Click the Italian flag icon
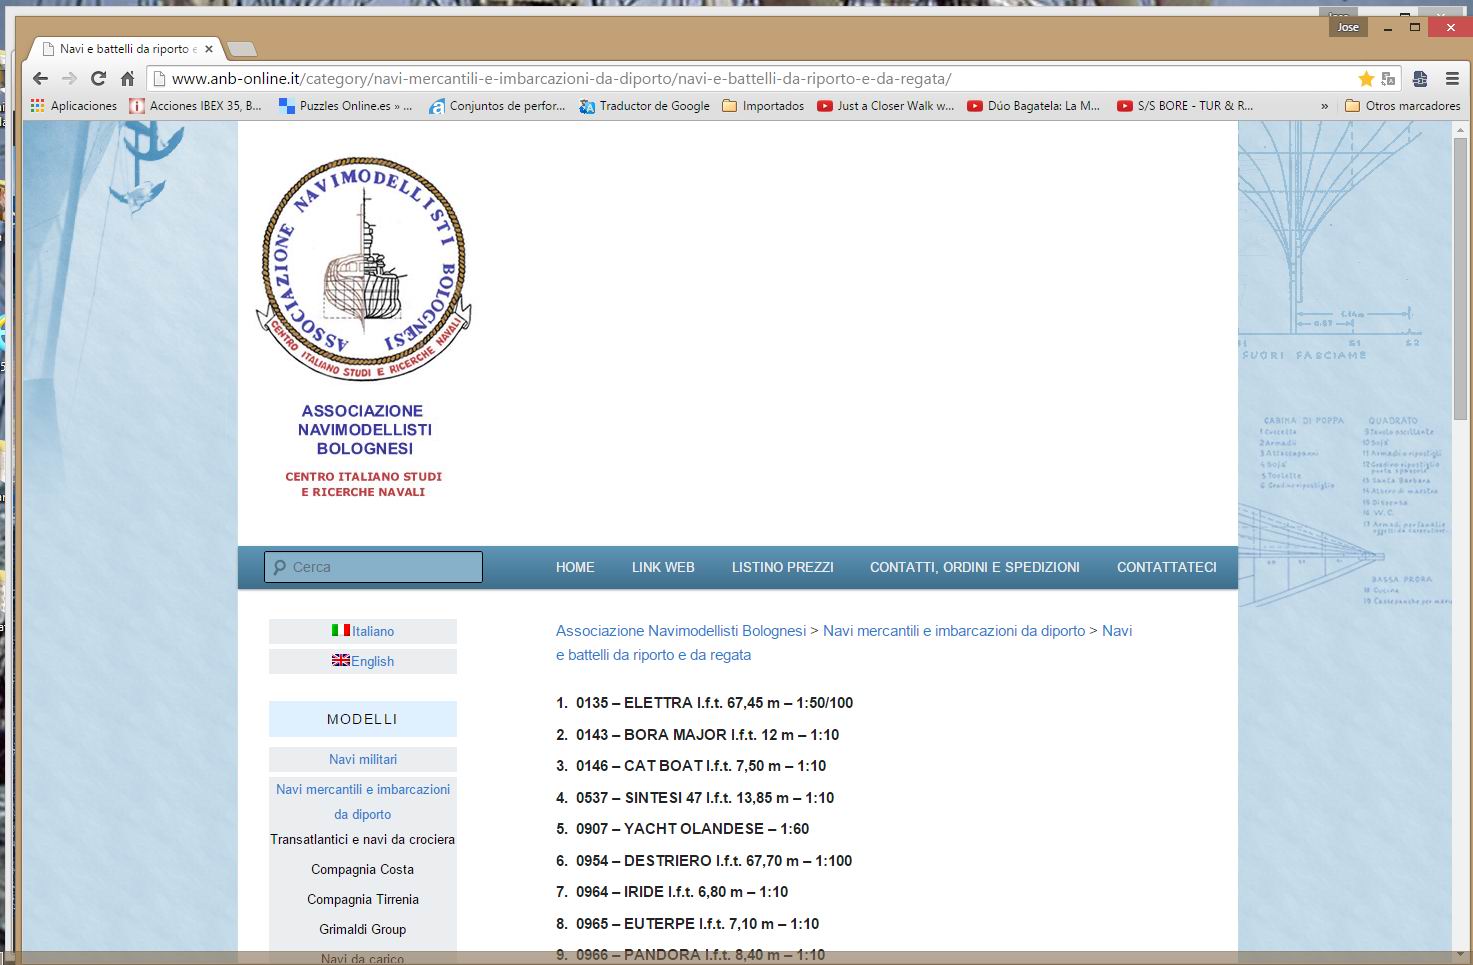The height and width of the screenshot is (965, 1473). point(341,630)
